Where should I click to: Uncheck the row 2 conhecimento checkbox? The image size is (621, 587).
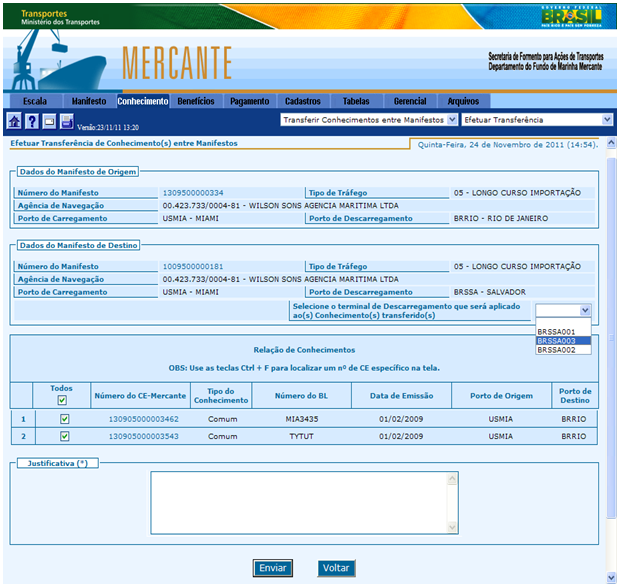coord(64,436)
